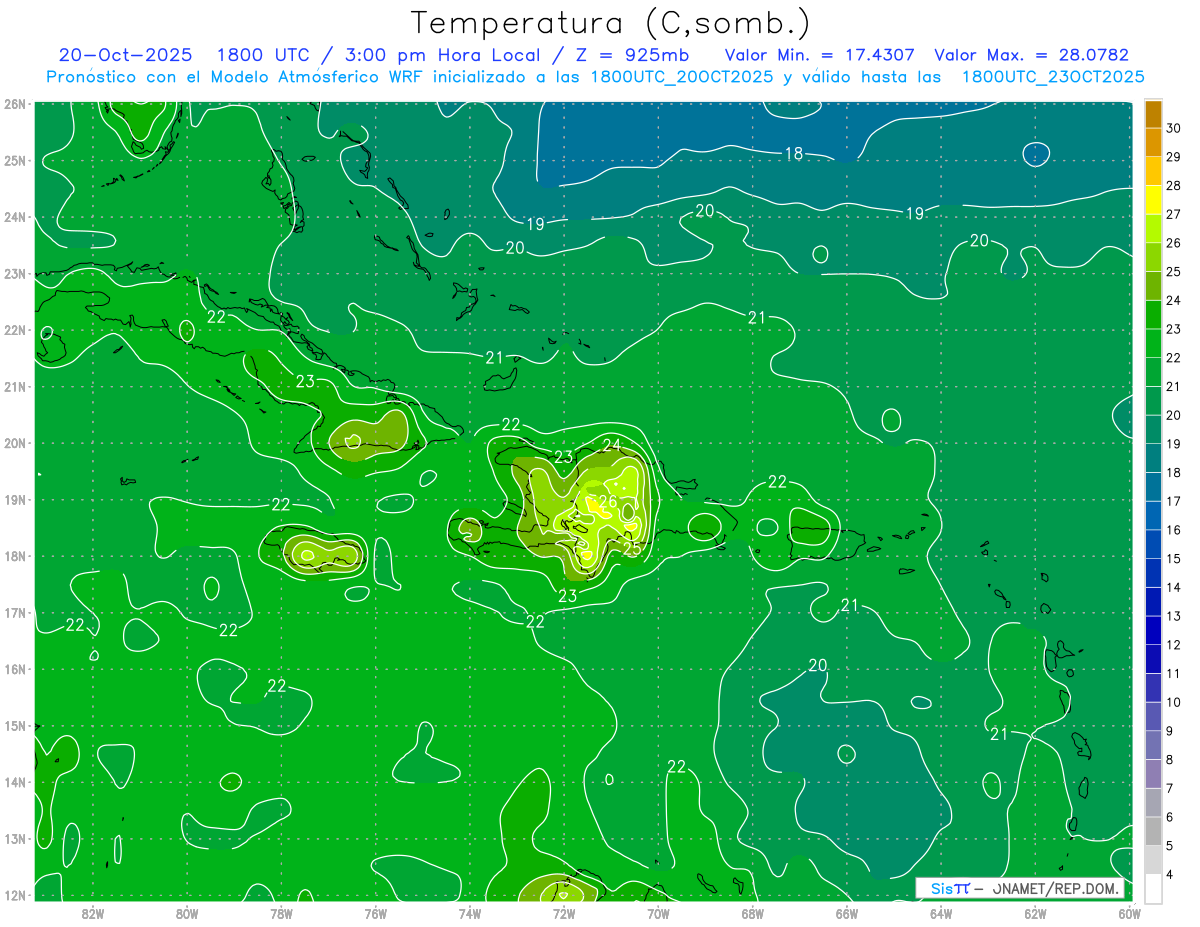Click the '18' contour label on the map

[794, 154]
